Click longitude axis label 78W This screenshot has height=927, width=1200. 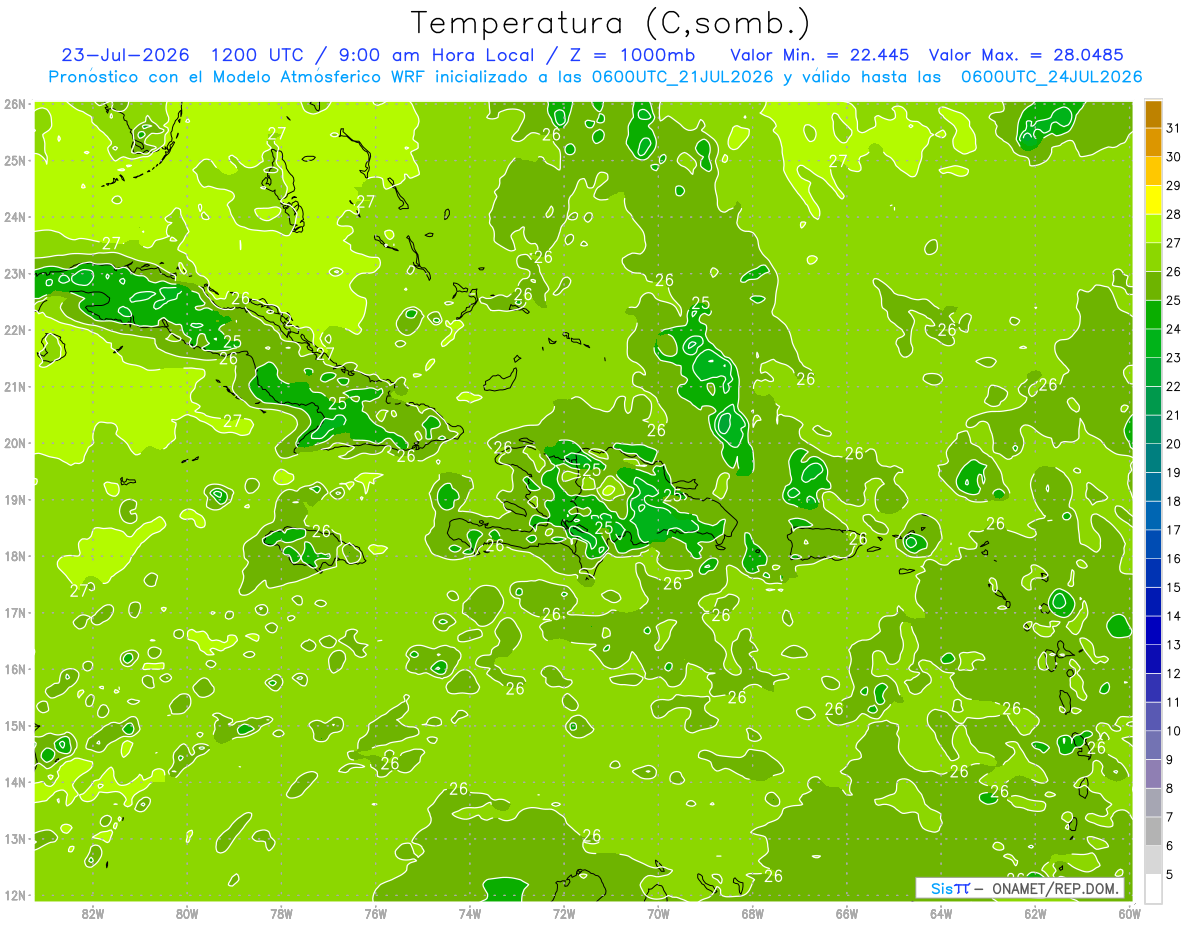pos(281,912)
